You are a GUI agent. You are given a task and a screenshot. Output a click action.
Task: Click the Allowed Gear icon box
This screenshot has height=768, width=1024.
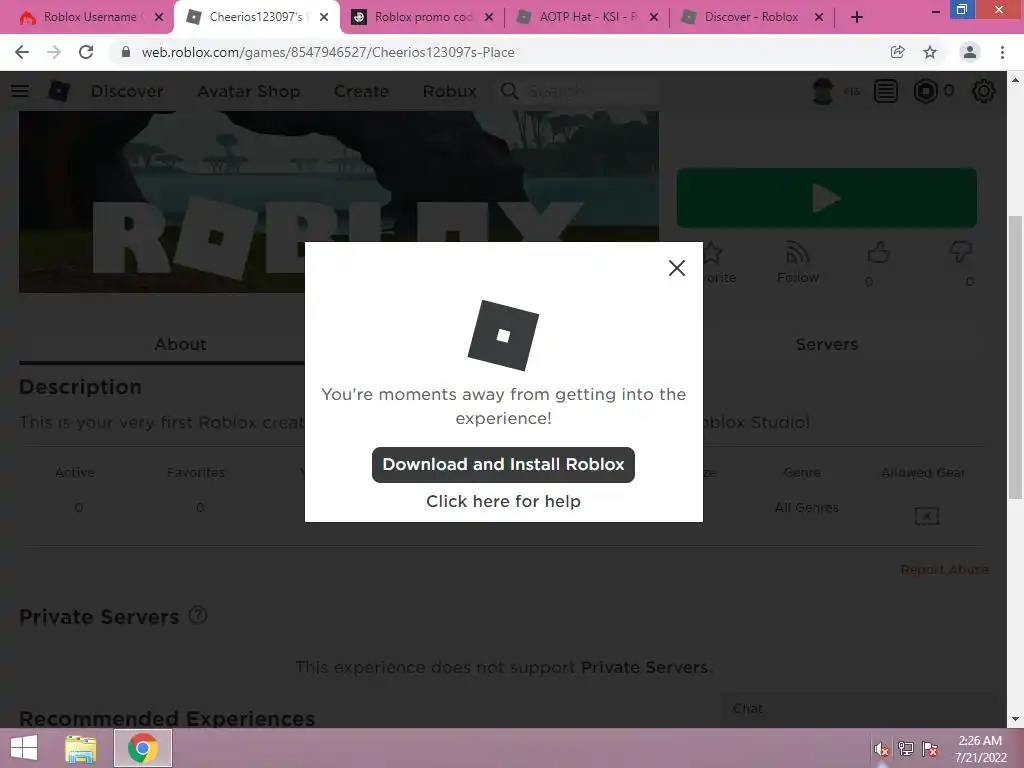pyautogui.click(x=927, y=515)
